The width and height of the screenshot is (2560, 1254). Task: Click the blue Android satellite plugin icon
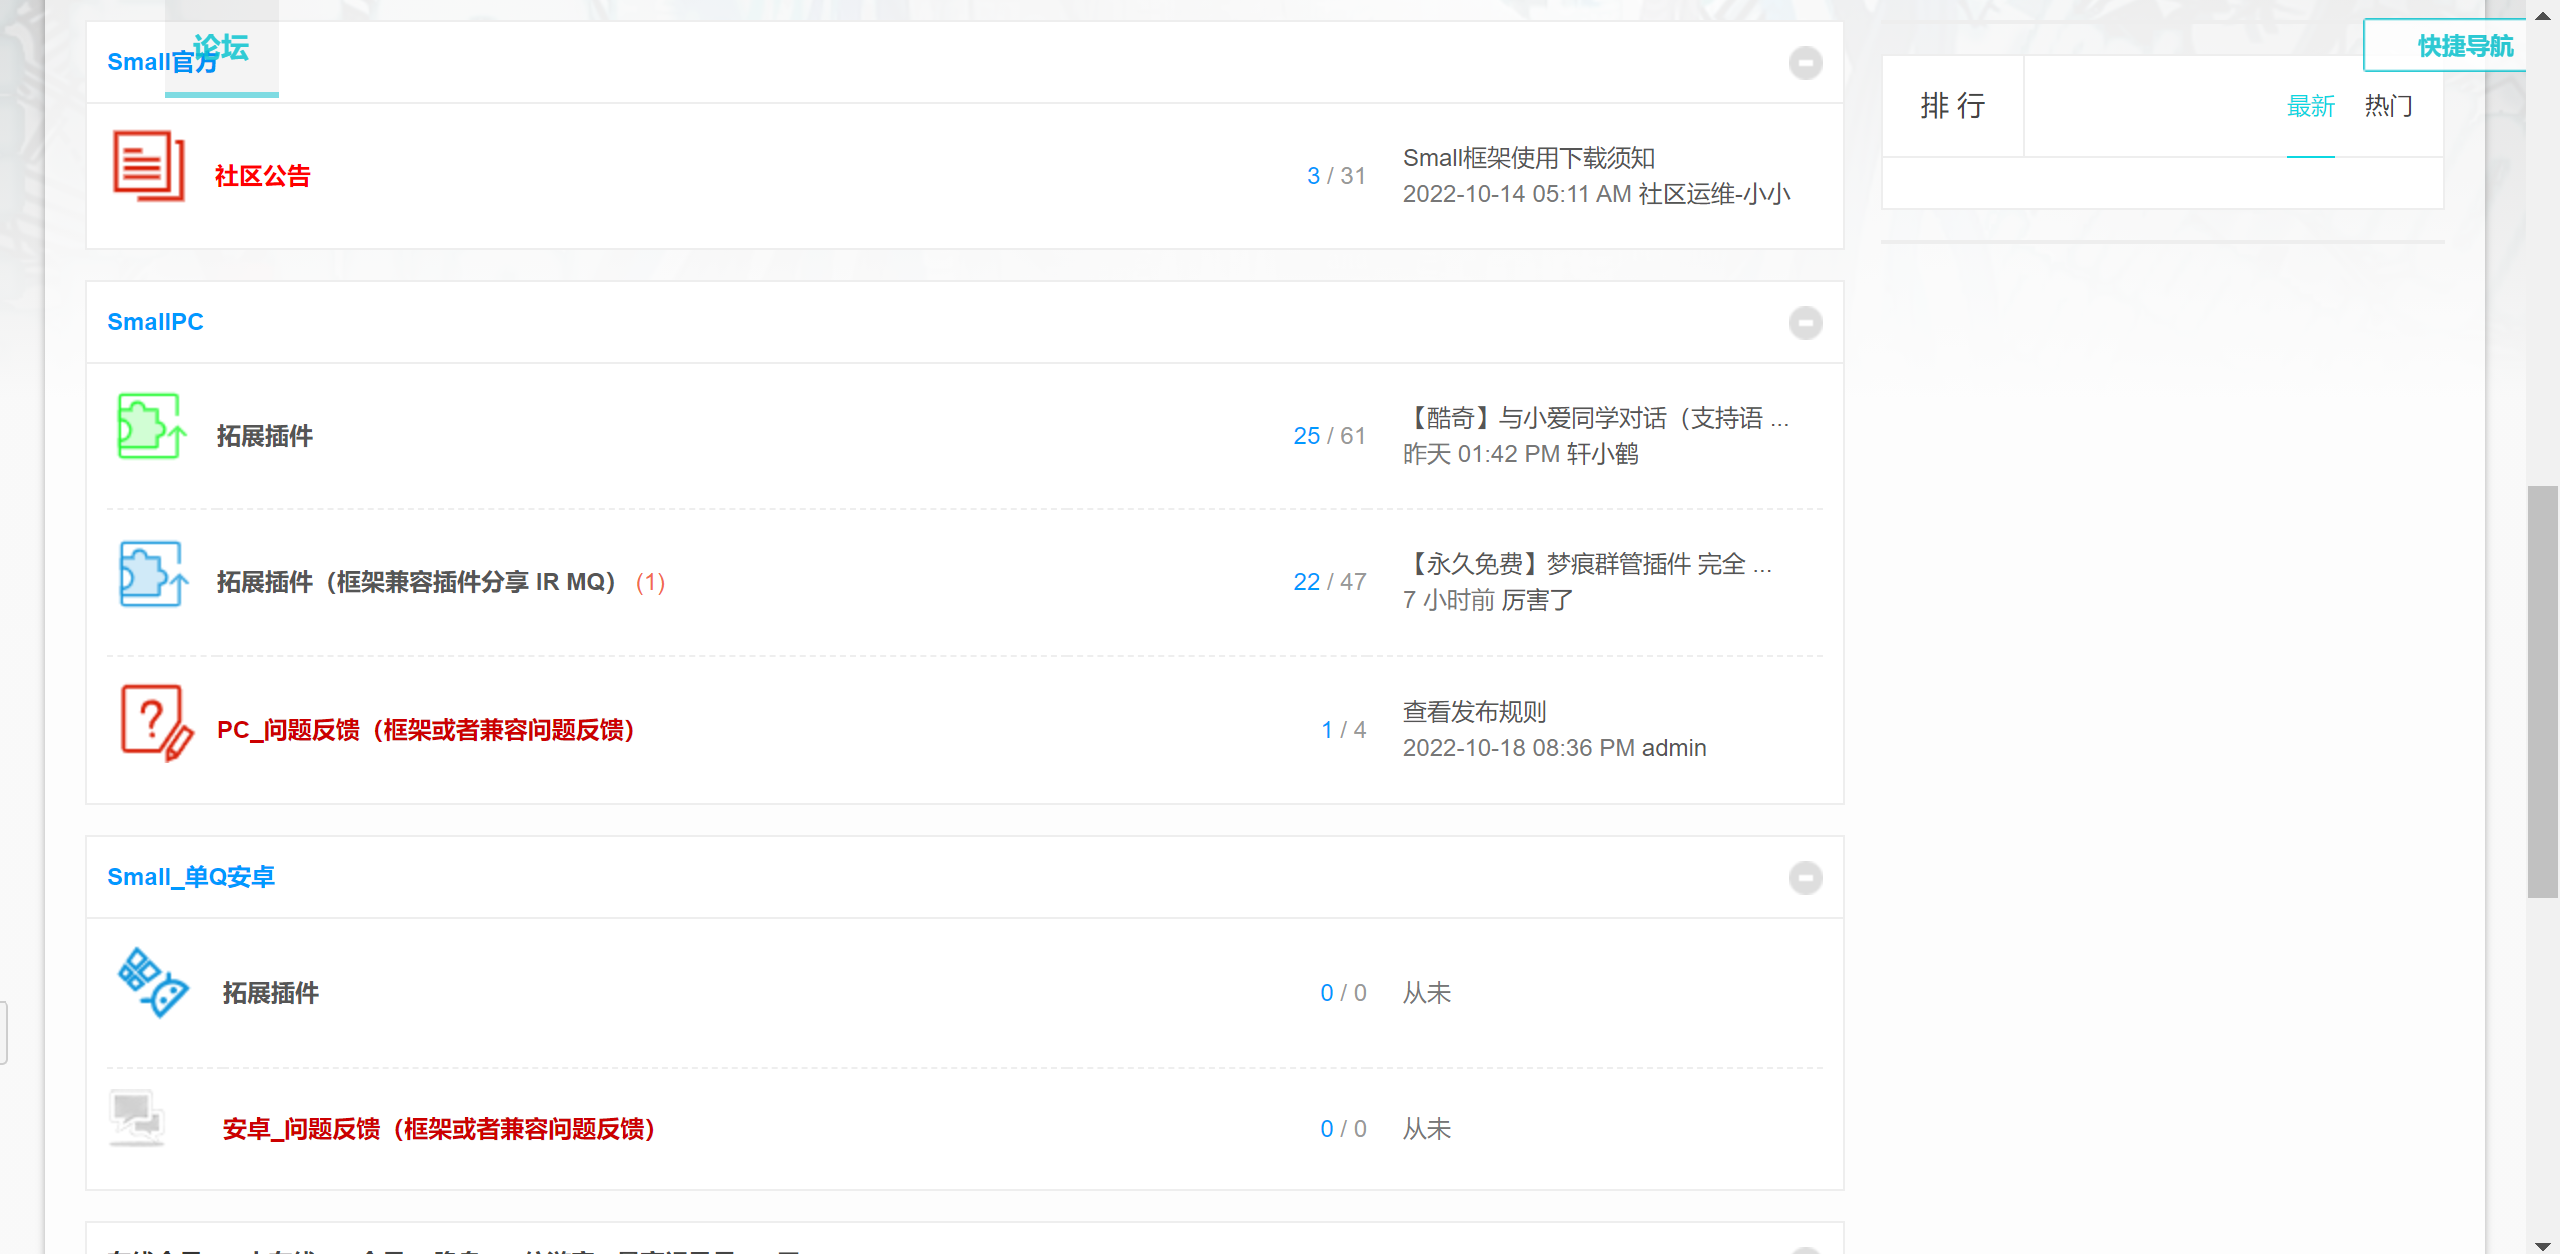click(x=152, y=982)
